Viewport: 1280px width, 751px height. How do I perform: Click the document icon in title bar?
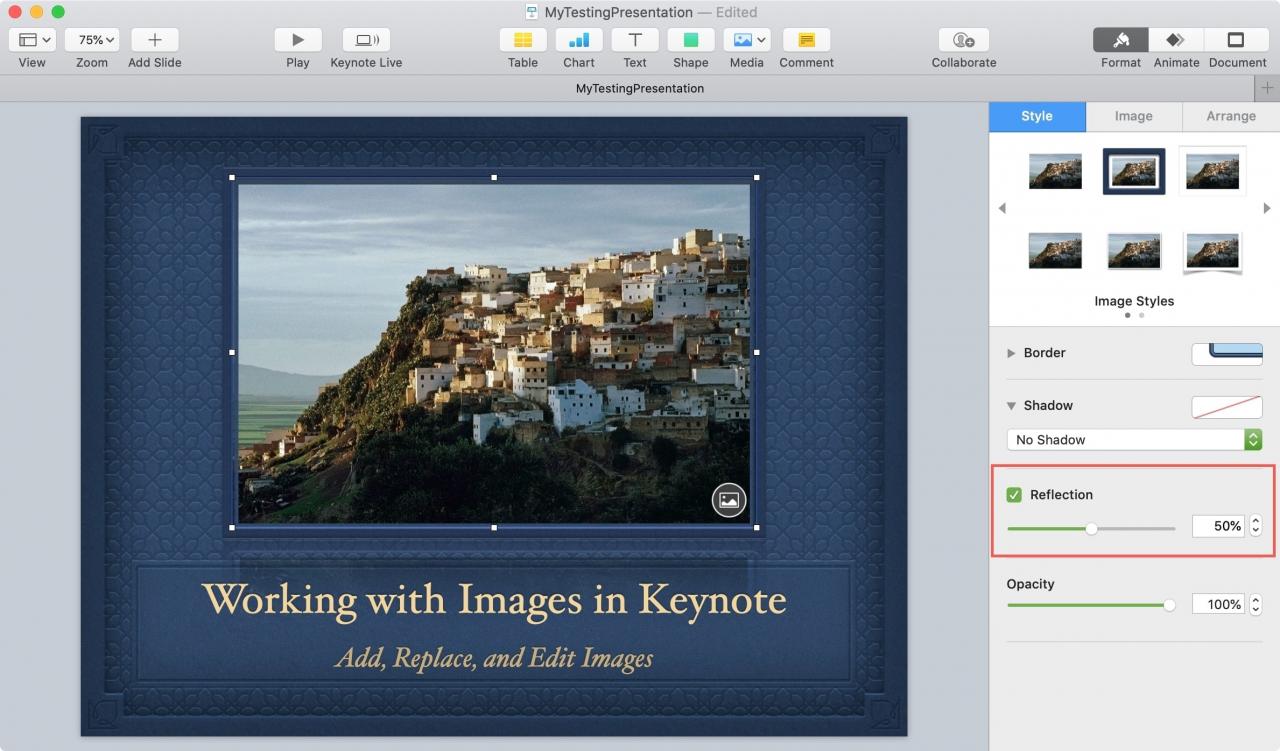coord(532,12)
